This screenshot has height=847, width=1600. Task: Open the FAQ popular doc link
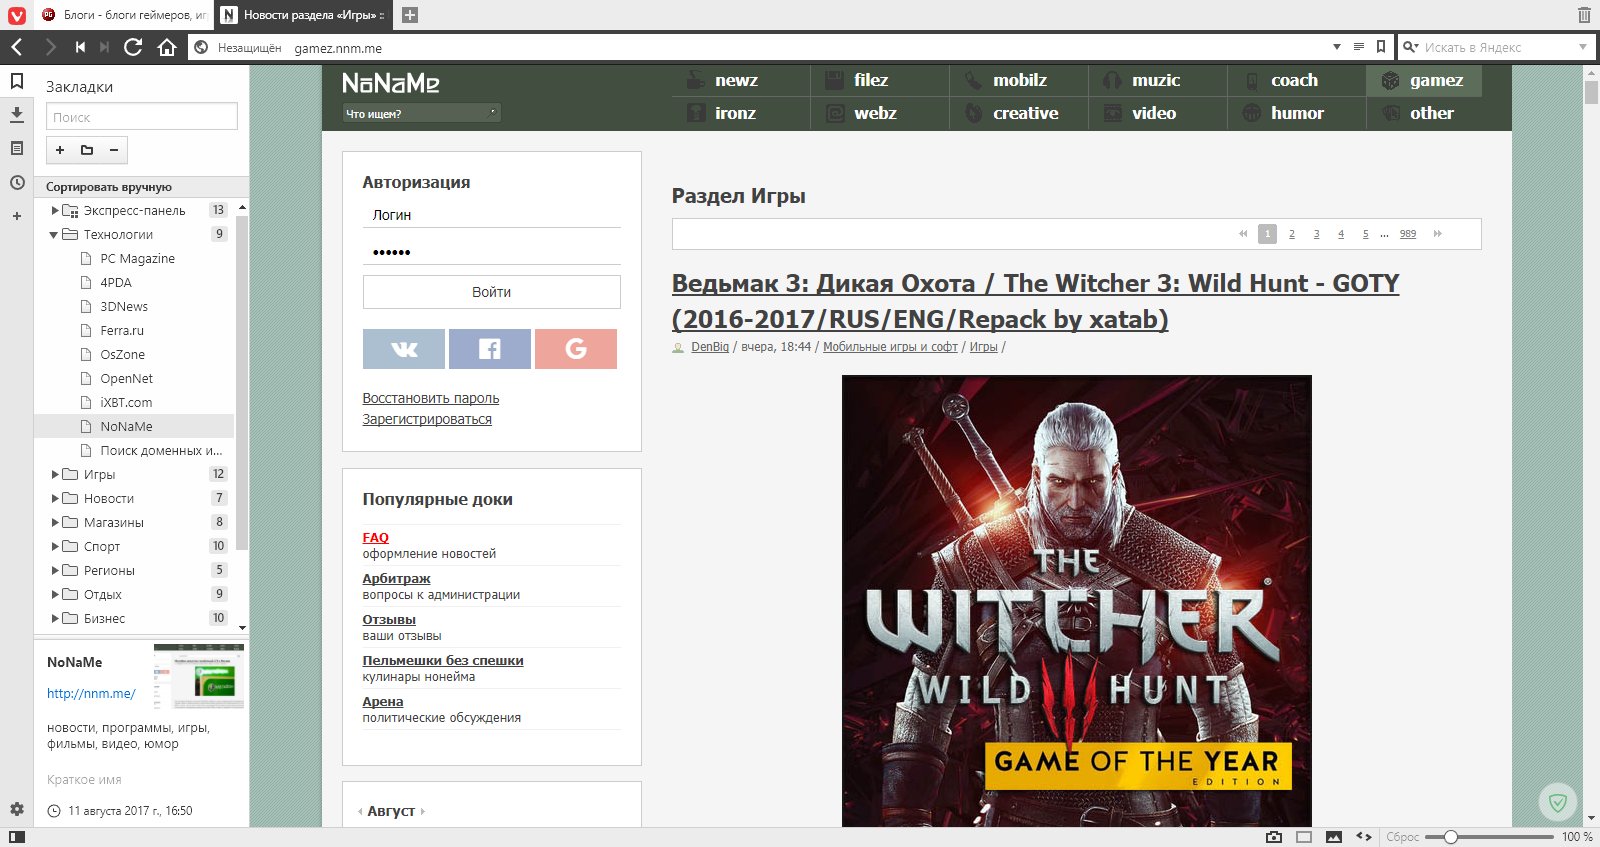point(375,537)
